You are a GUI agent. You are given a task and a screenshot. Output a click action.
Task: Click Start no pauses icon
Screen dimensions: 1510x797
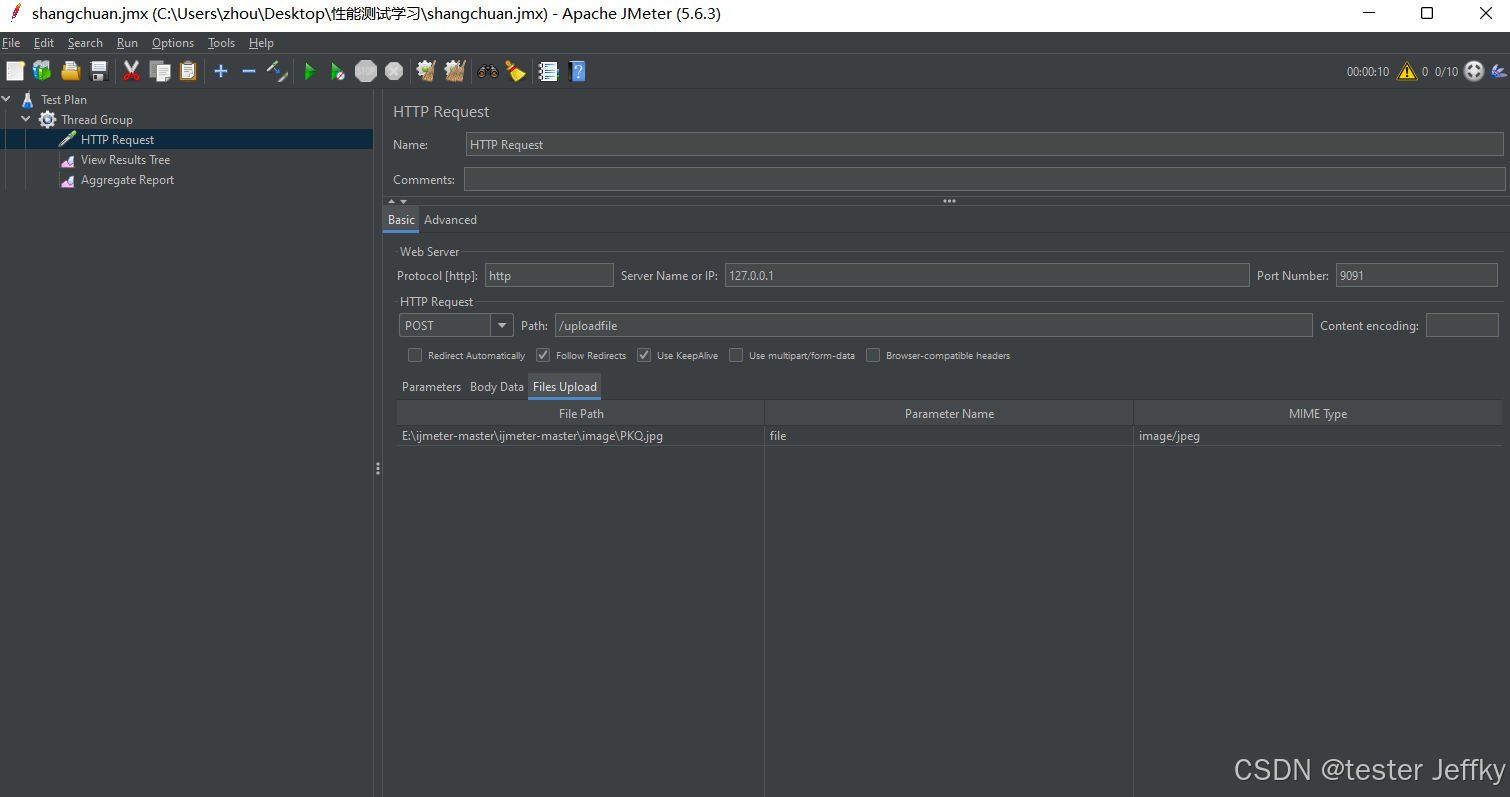pyautogui.click(x=338, y=71)
